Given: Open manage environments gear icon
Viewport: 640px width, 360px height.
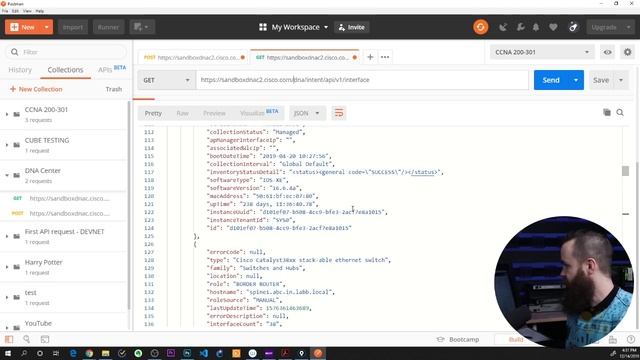Looking at the screenshot, I should pyautogui.click(x=627, y=52).
